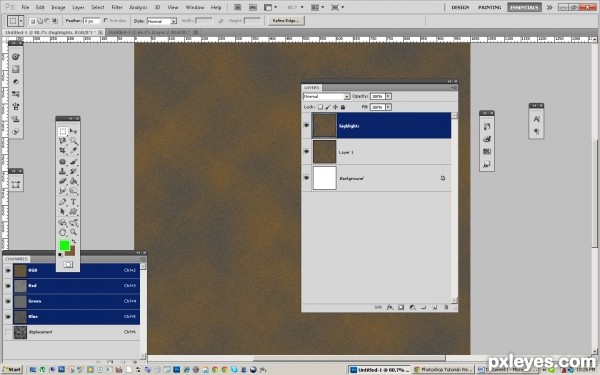Select the History Brush tool
Screen dimensions: 600x375
click(73, 171)
